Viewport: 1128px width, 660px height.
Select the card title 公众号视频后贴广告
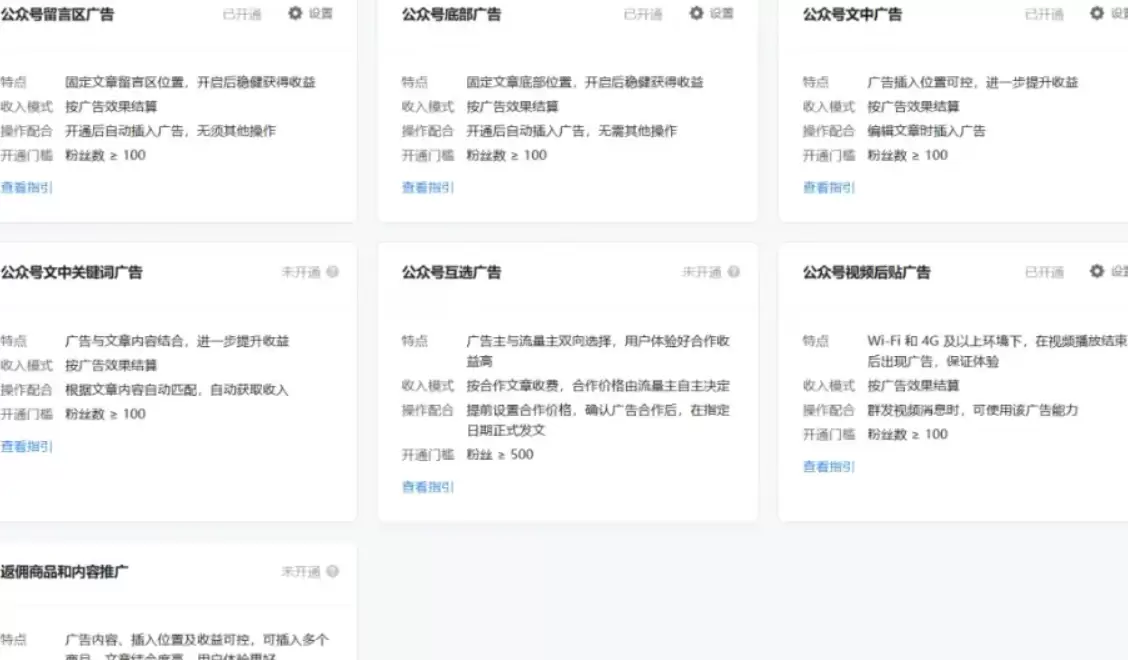click(x=866, y=273)
